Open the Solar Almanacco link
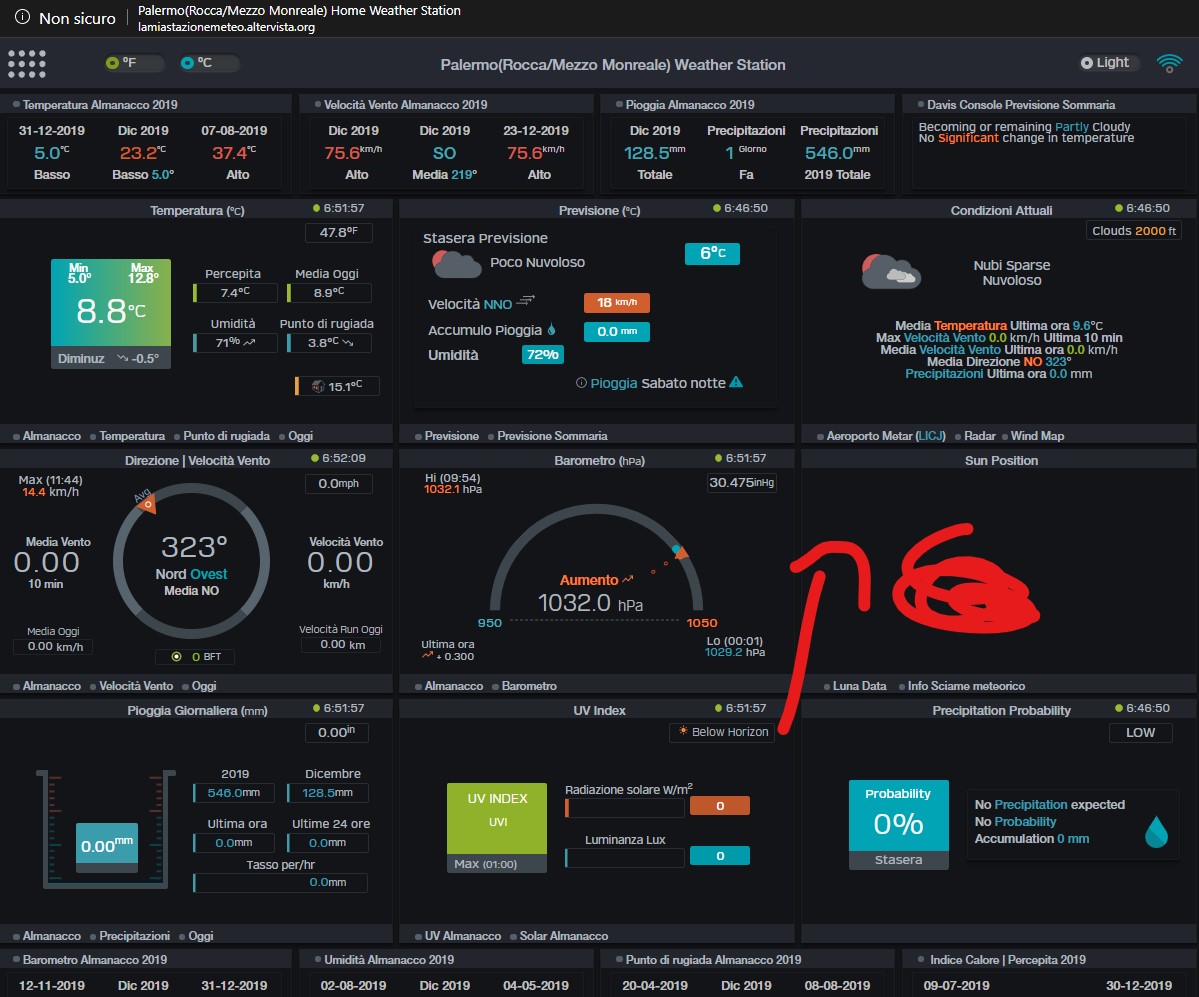The width and height of the screenshot is (1199, 997). 564,936
